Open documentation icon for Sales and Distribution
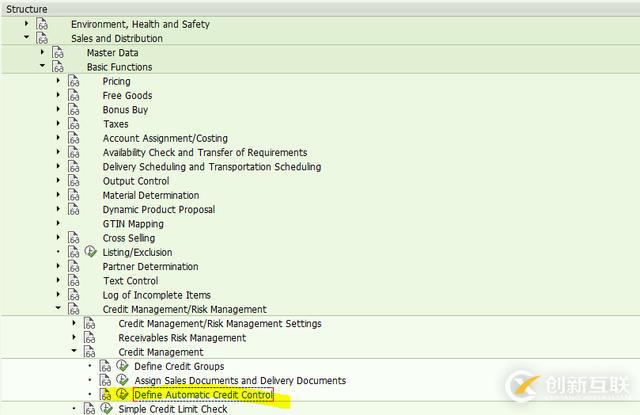Viewport: 640px width, 415px height. click(x=42, y=38)
